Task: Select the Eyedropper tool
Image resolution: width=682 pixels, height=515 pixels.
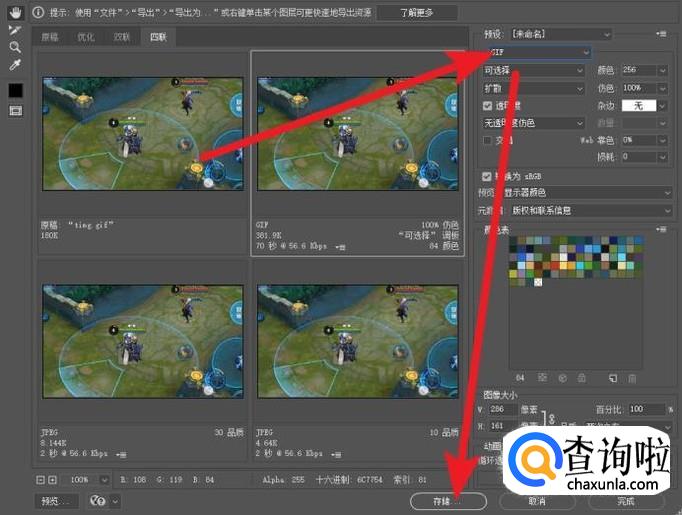Action: (15, 65)
